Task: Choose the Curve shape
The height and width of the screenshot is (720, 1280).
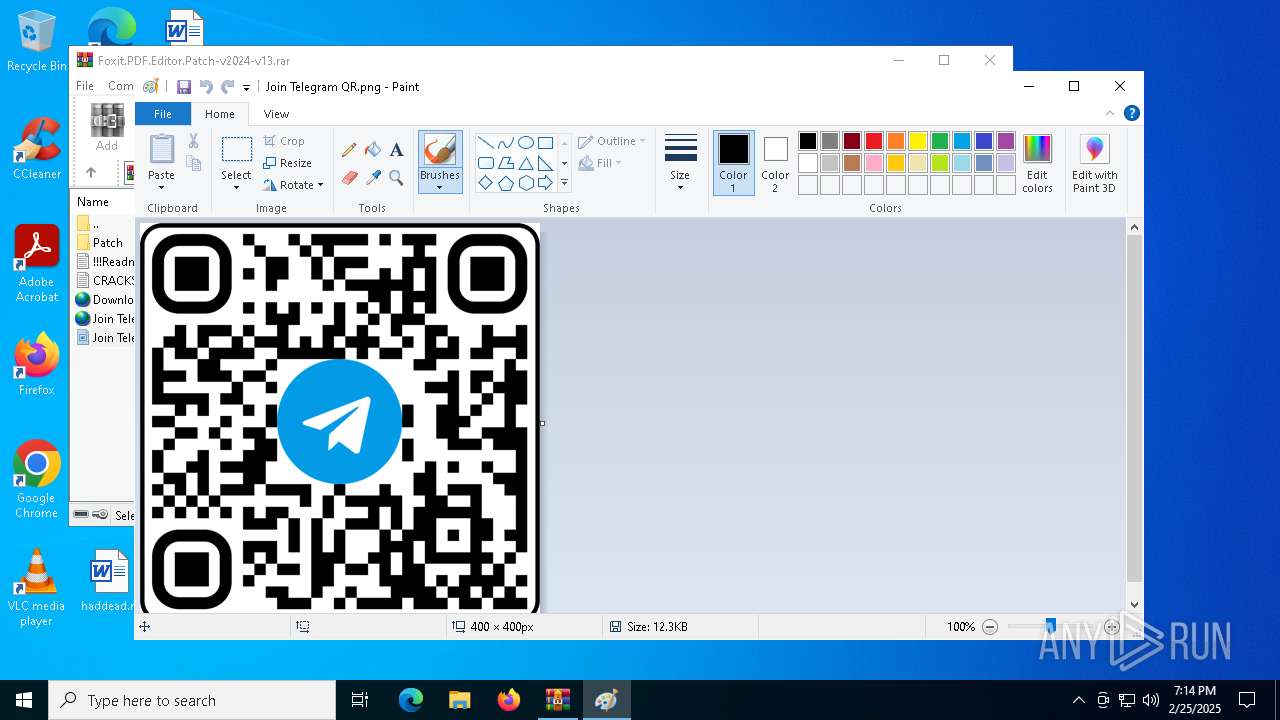Action: pyautogui.click(x=505, y=143)
